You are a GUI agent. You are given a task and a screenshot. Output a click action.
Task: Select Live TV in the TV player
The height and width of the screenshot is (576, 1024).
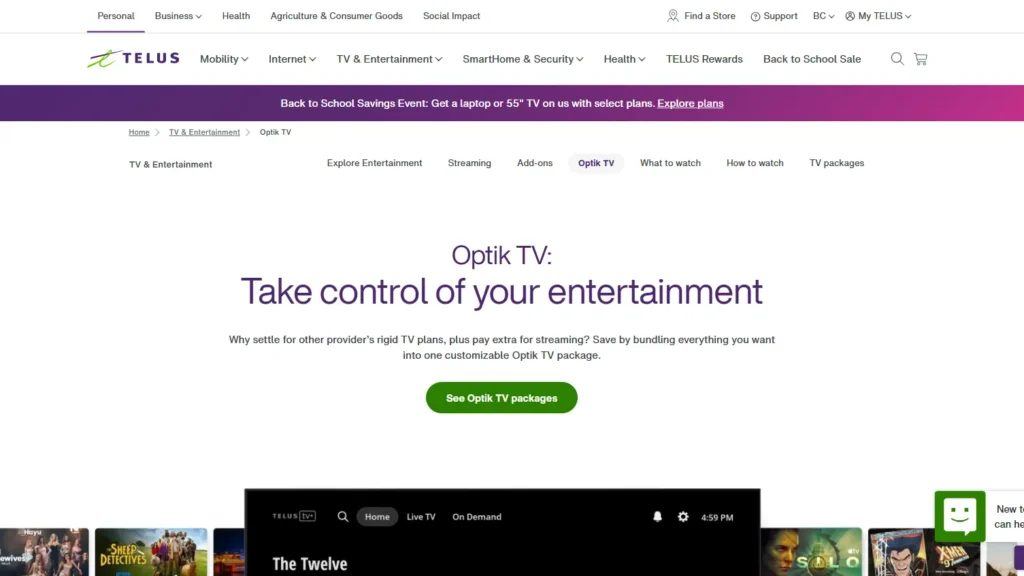coord(421,517)
